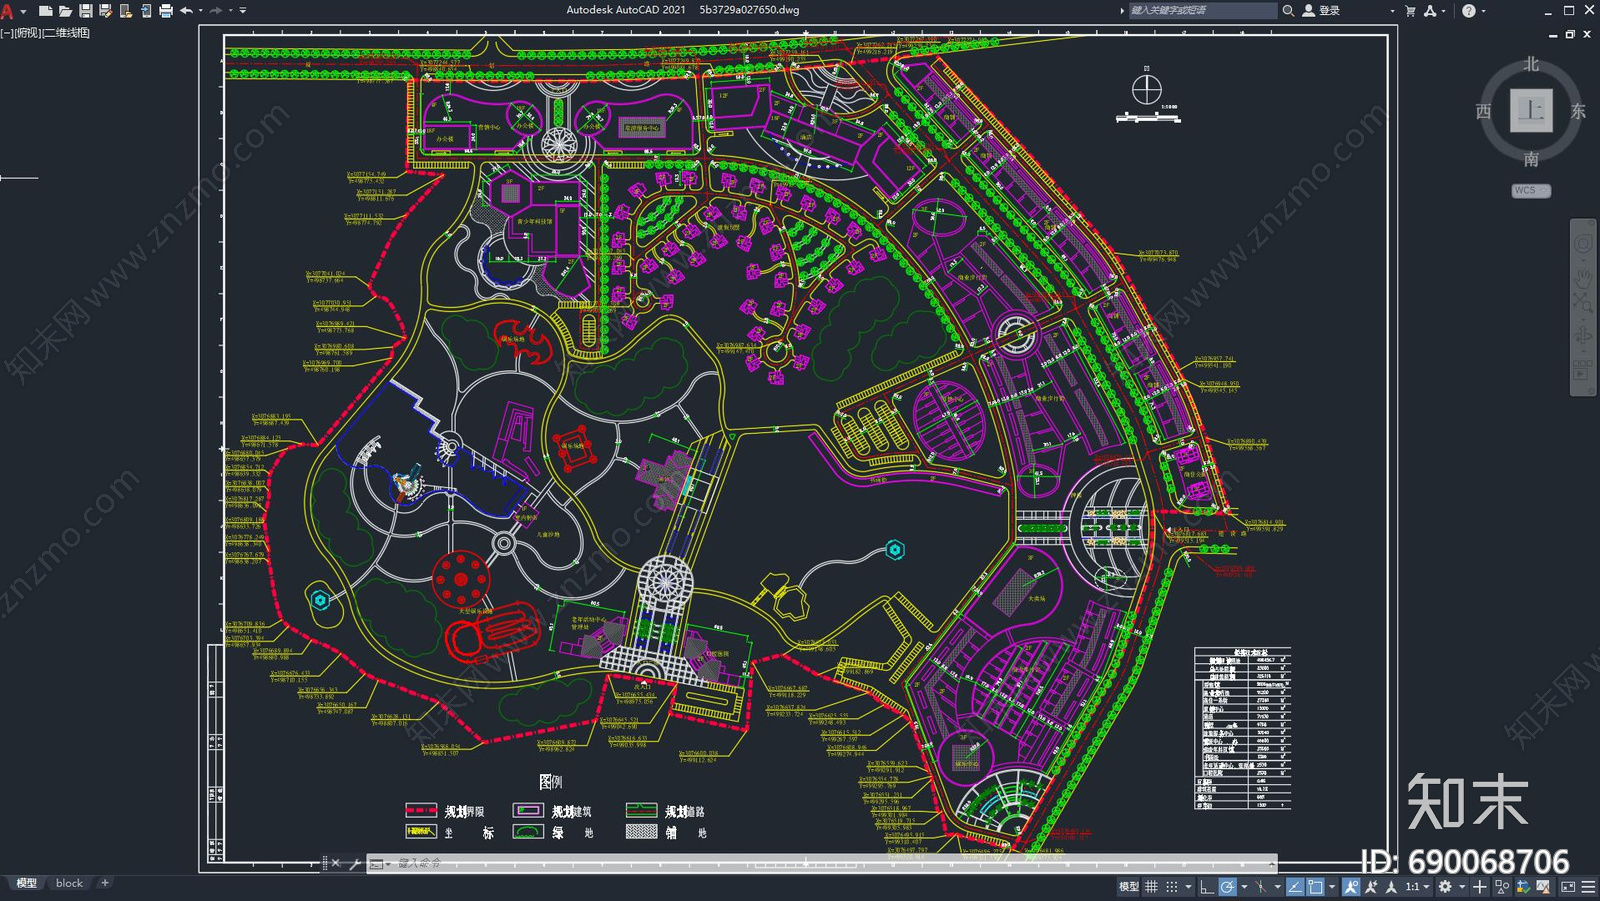The height and width of the screenshot is (901, 1600).
Task: Click the workspace switching gear icon
Action: pos(1445,887)
